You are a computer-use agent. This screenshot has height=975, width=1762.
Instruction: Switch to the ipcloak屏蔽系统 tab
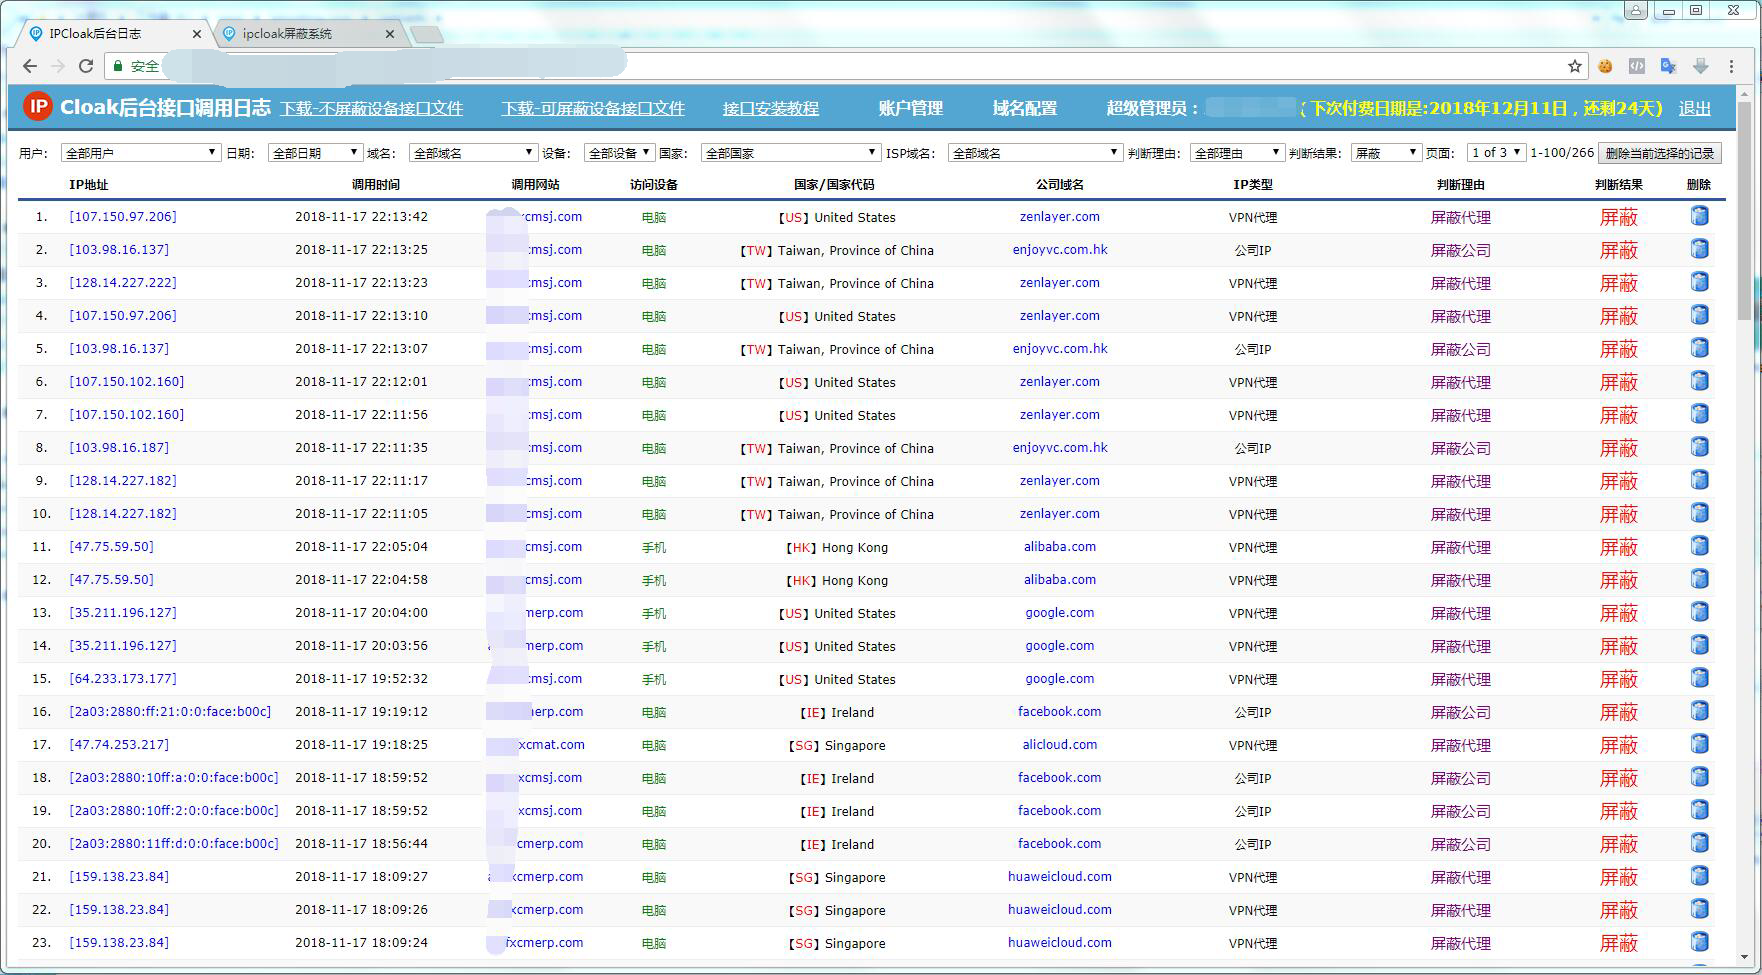[288, 34]
